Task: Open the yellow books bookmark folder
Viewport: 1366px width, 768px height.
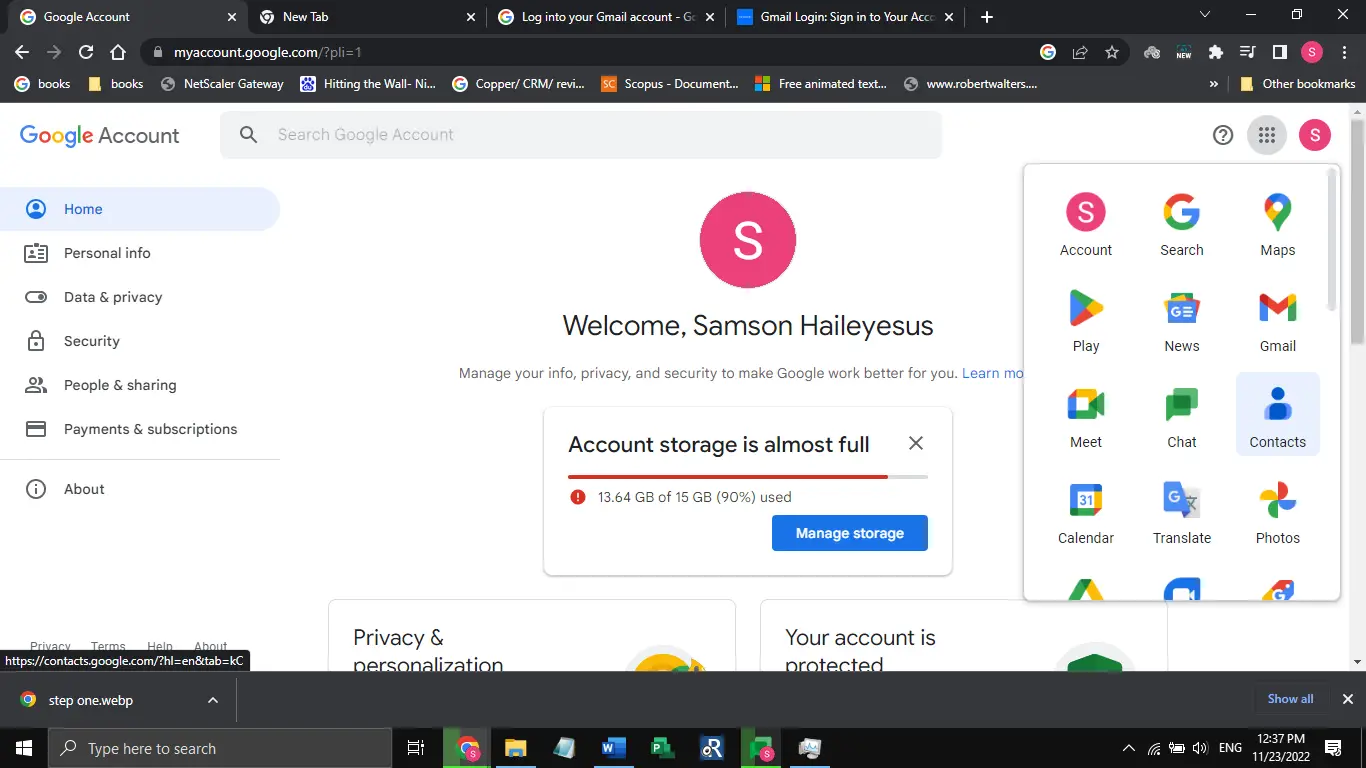Action: tap(116, 84)
